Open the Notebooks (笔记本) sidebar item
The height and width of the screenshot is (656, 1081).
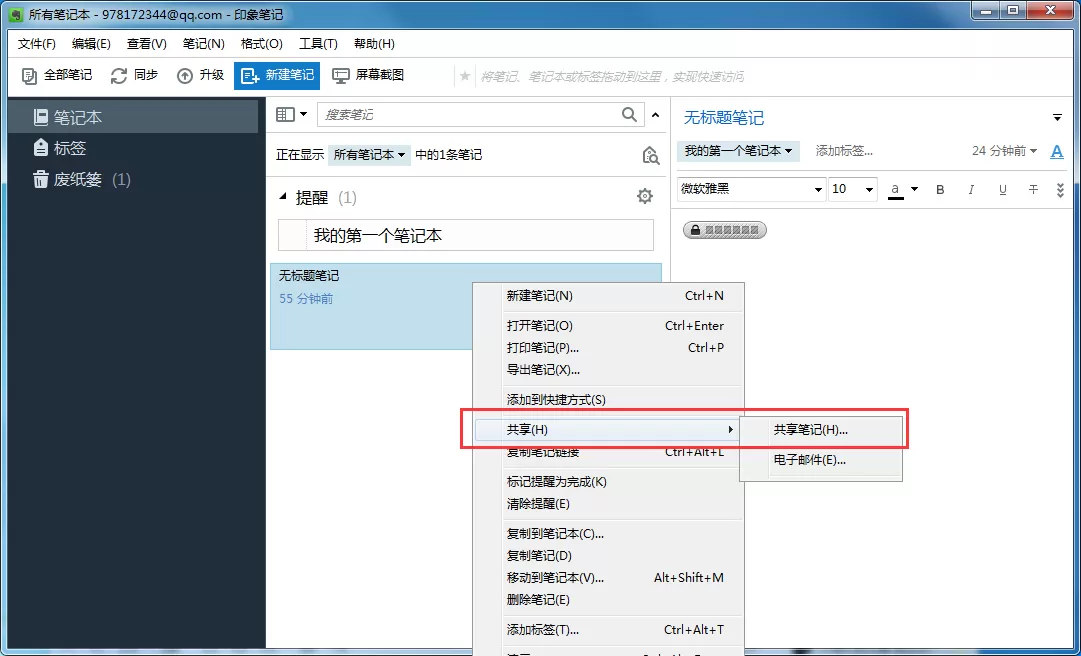pyautogui.click(x=133, y=117)
